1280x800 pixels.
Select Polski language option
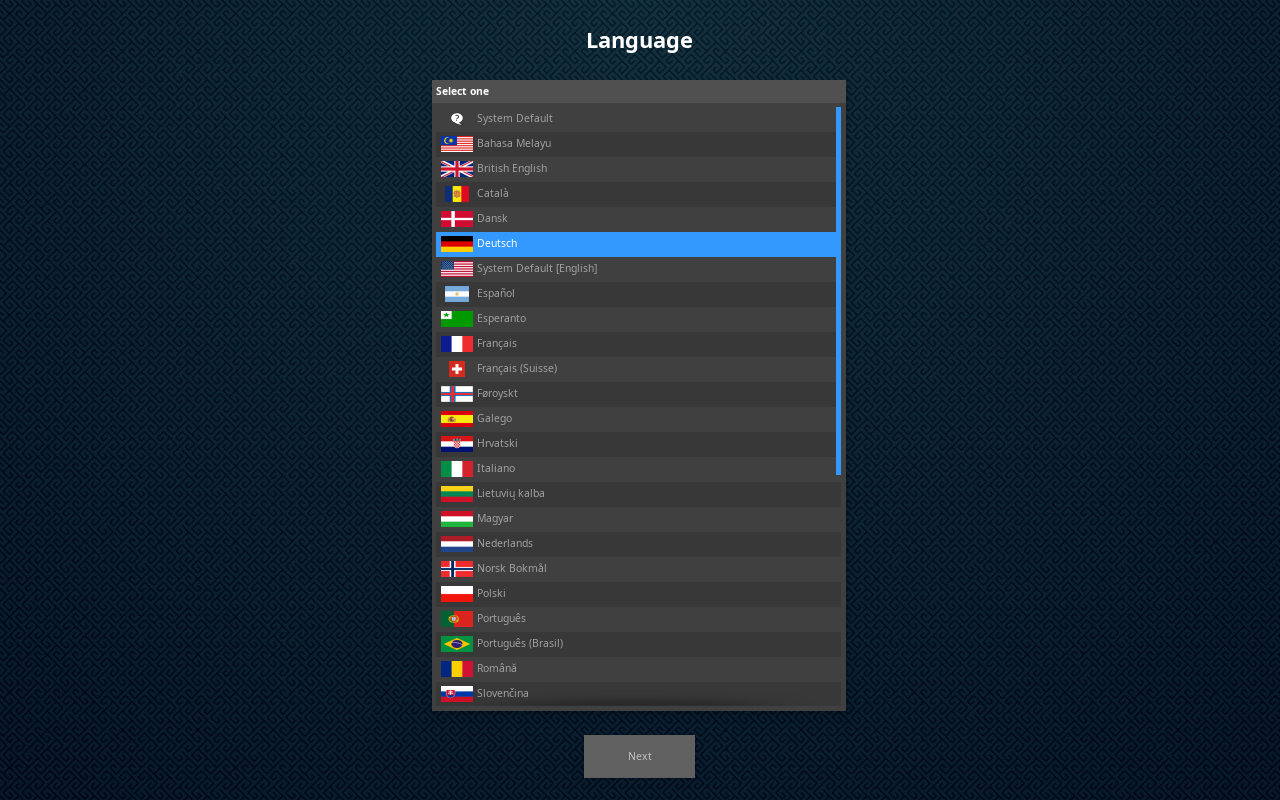coord(491,593)
